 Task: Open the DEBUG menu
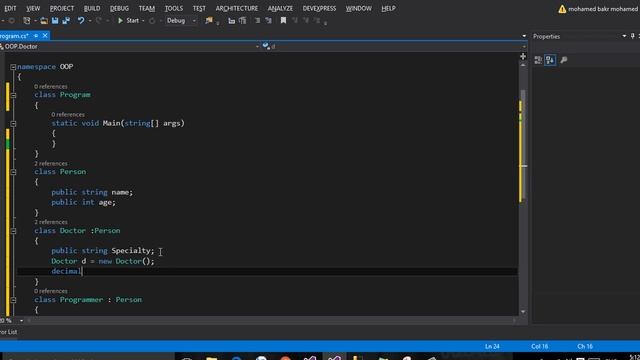point(119,8)
